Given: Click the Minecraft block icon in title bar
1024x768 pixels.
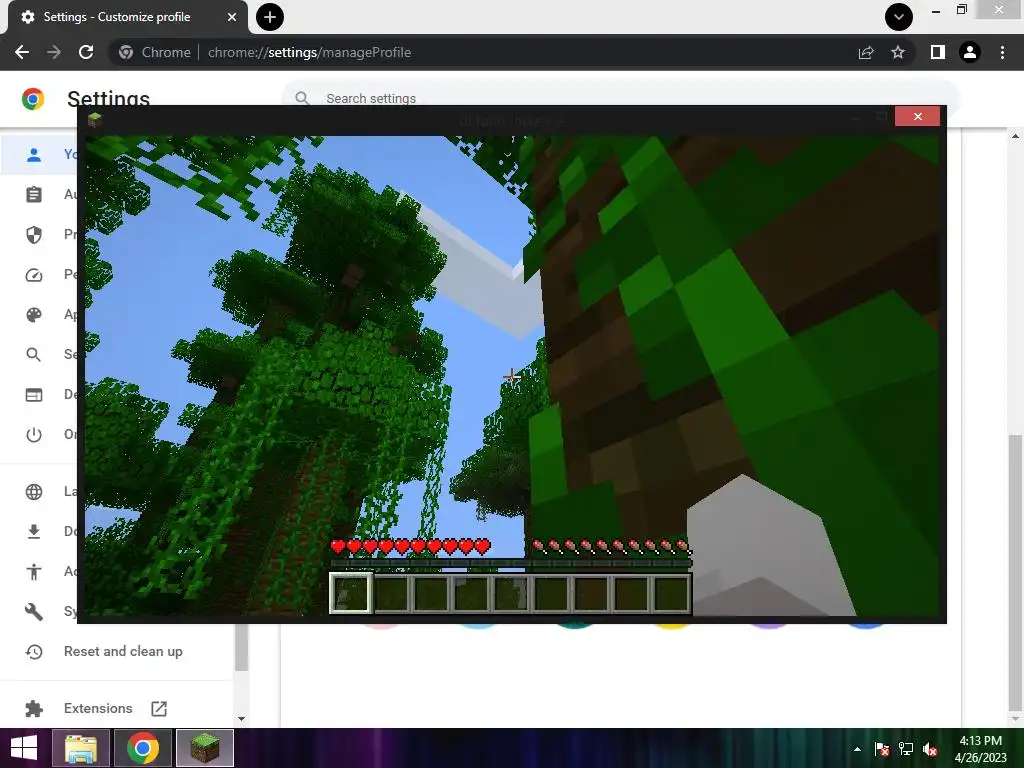Looking at the screenshot, I should coord(95,120).
